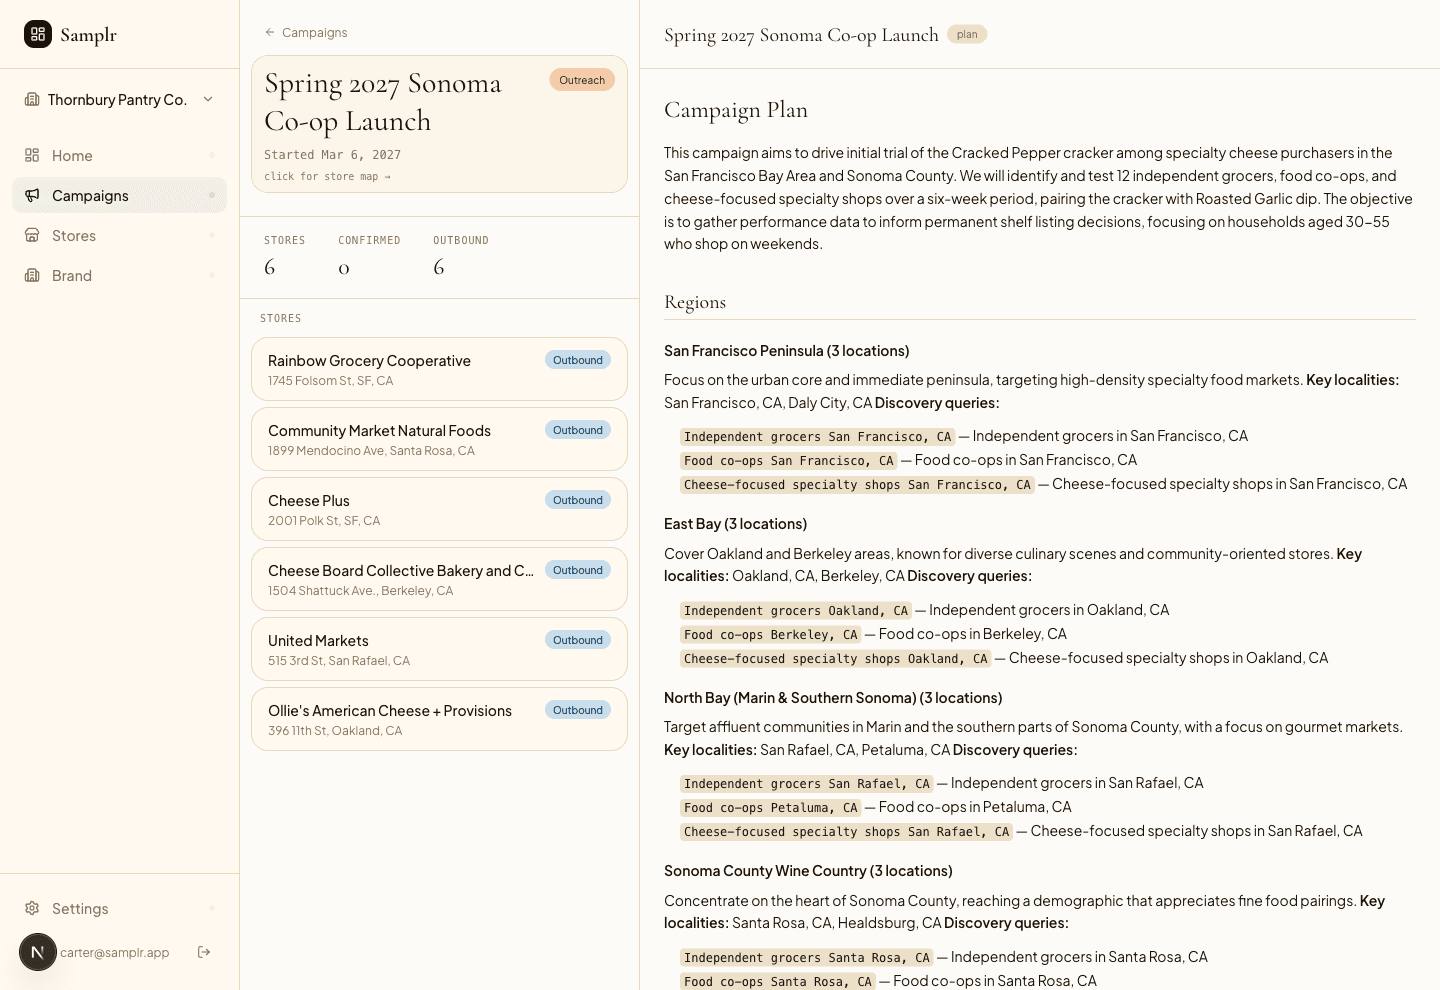Open the 'click for store map' link
This screenshot has height=990, width=1440.
(328, 176)
